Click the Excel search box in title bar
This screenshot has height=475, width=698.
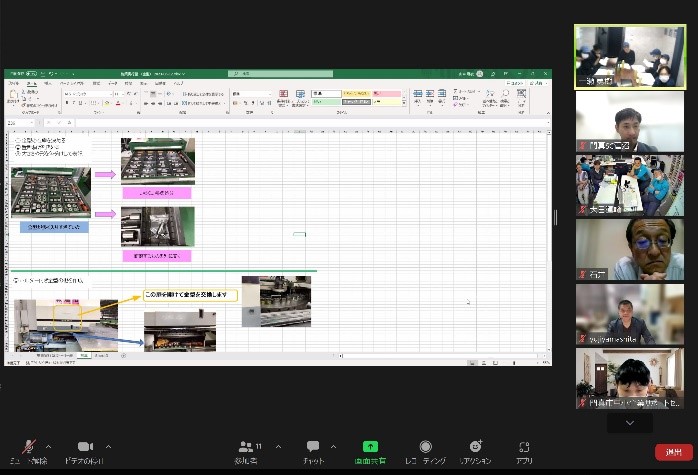(280, 73)
